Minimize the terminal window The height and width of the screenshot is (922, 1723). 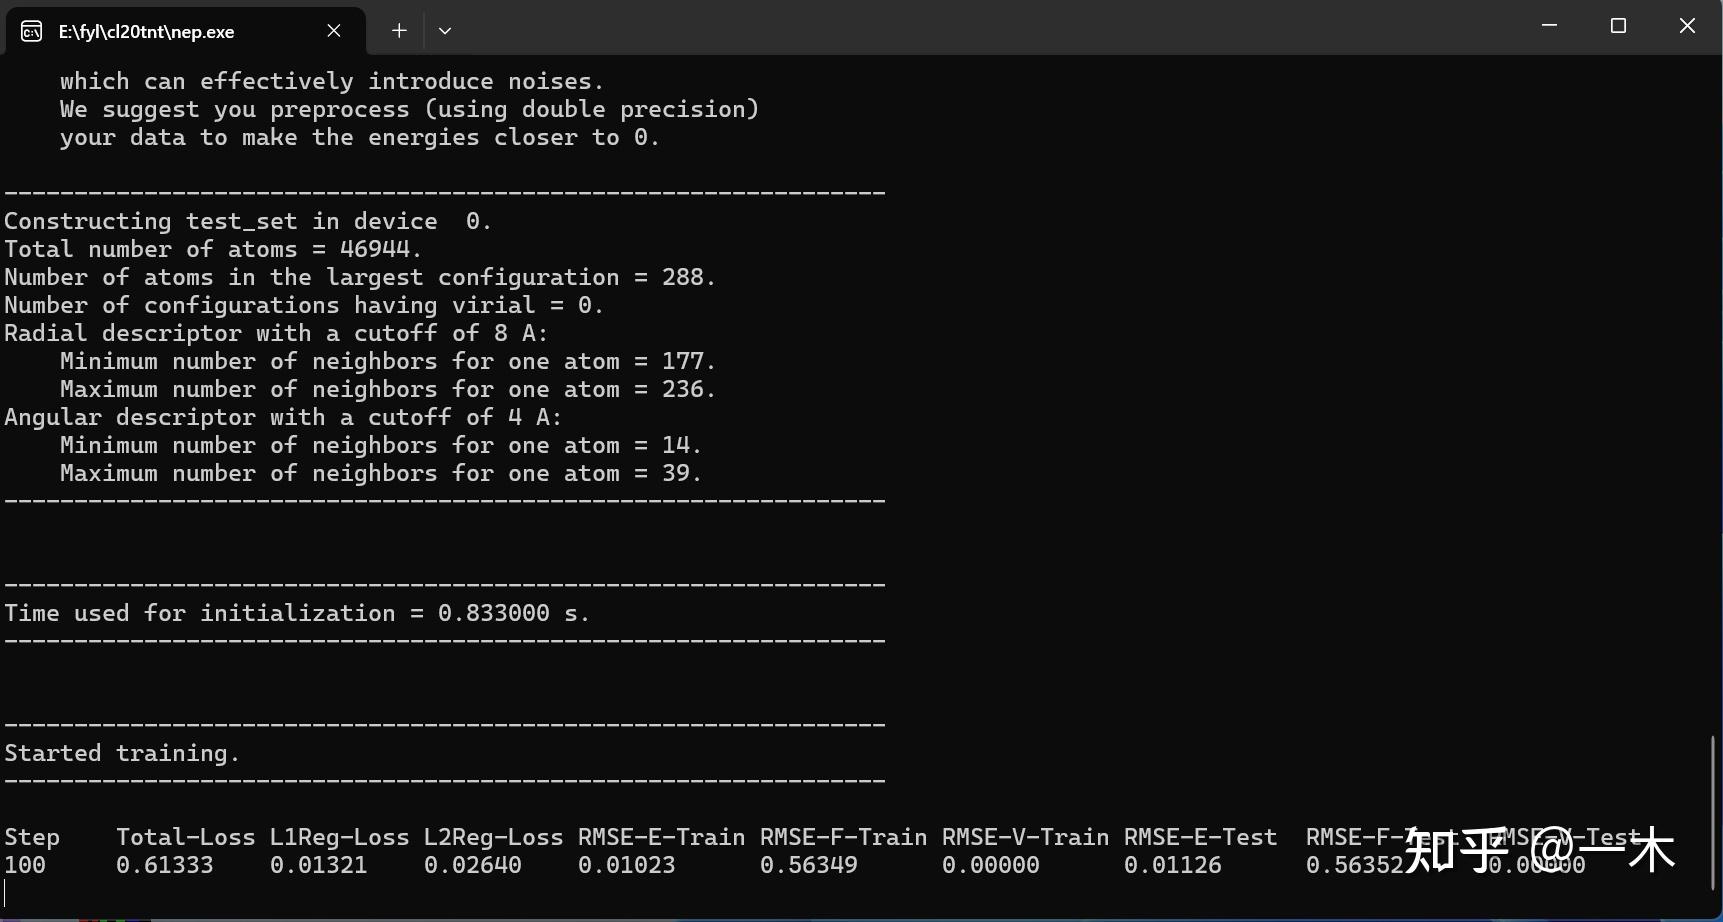pos(1548,26)
